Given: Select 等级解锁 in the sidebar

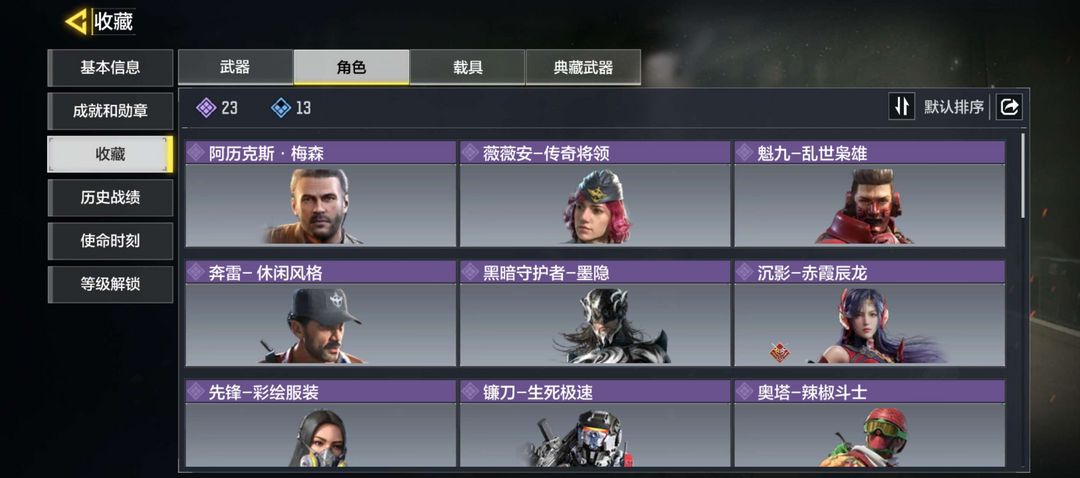Looking at the screenshot, I should [x=110, y=284].
